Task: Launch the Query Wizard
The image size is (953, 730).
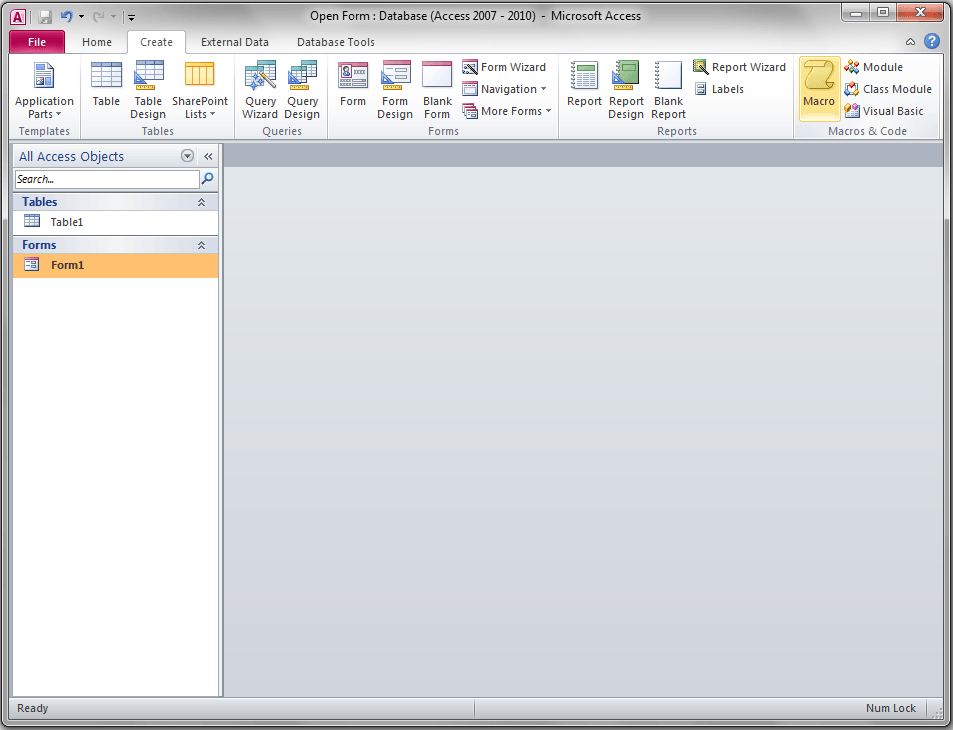Action: pos(260,90)
